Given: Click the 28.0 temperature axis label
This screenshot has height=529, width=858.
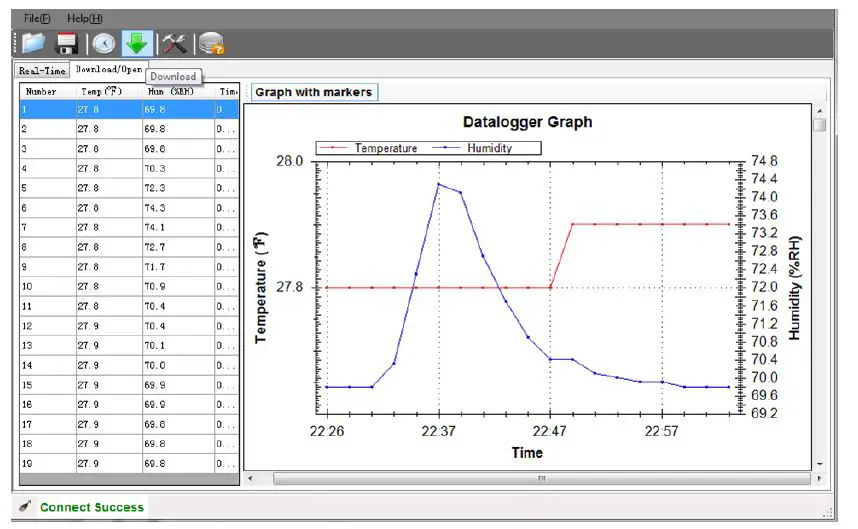Looking at the screenshot, I should coord(289,161).
